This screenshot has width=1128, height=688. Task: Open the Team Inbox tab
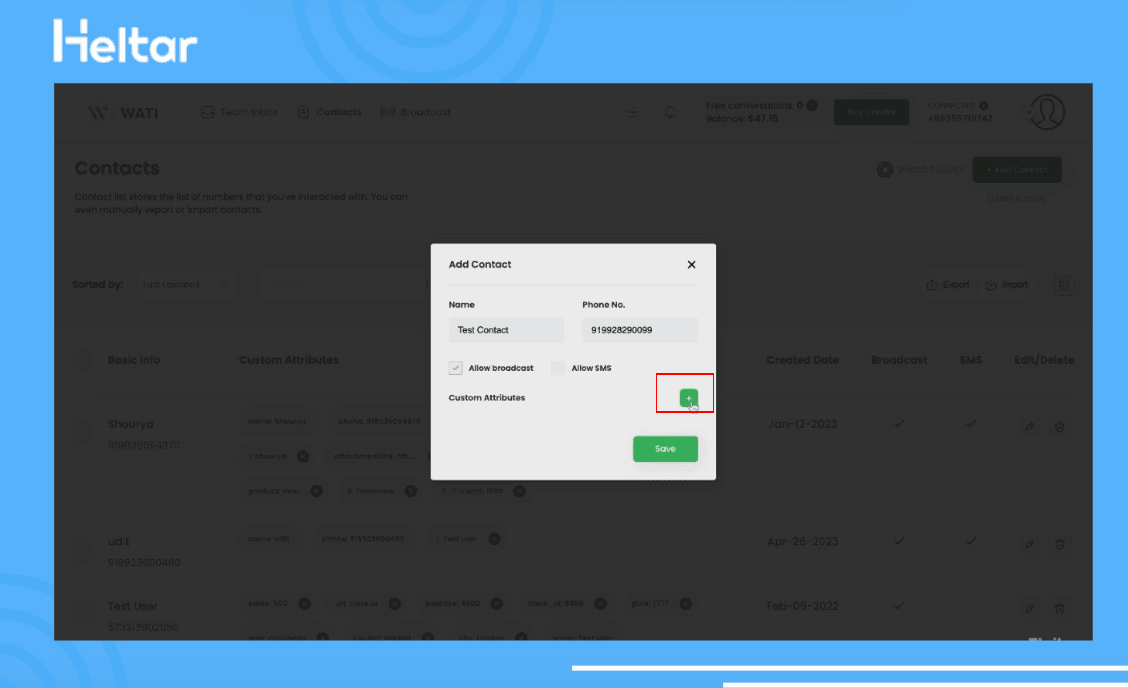(240, 112)
